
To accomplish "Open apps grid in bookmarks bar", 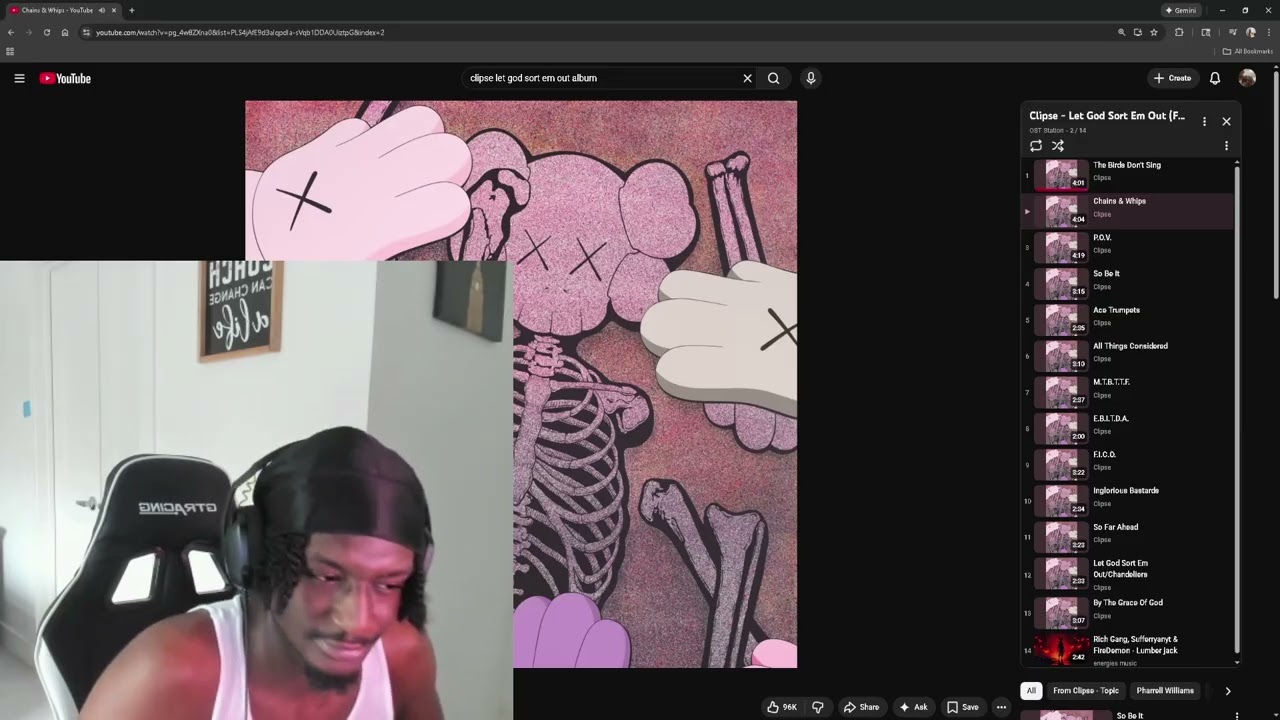I will coord(10,51).
